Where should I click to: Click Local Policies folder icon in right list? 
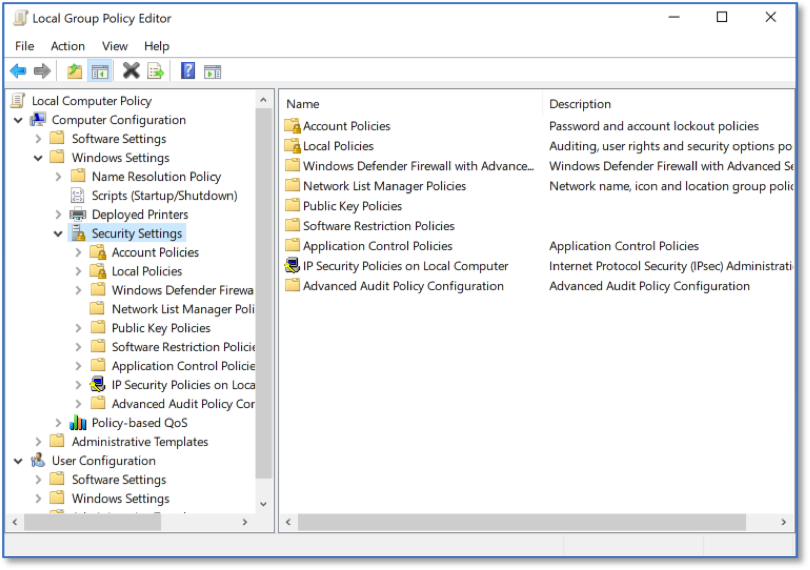point(292,146)
